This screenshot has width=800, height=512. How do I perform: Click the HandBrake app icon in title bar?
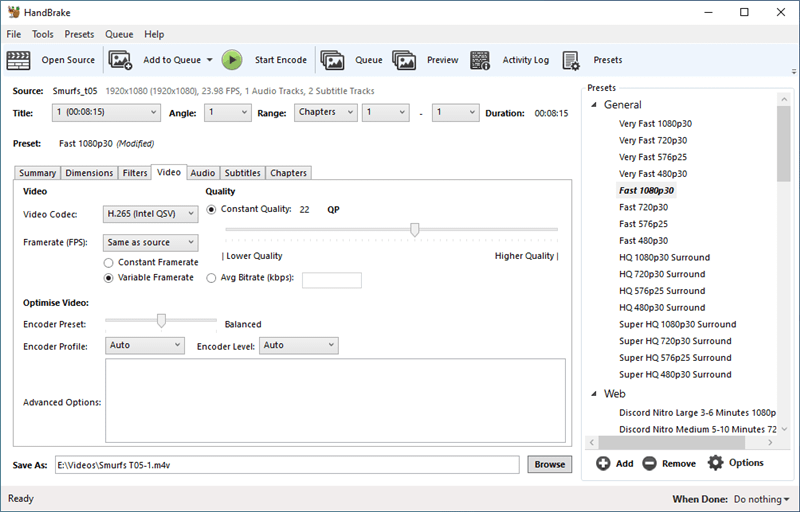pos(13,12)
